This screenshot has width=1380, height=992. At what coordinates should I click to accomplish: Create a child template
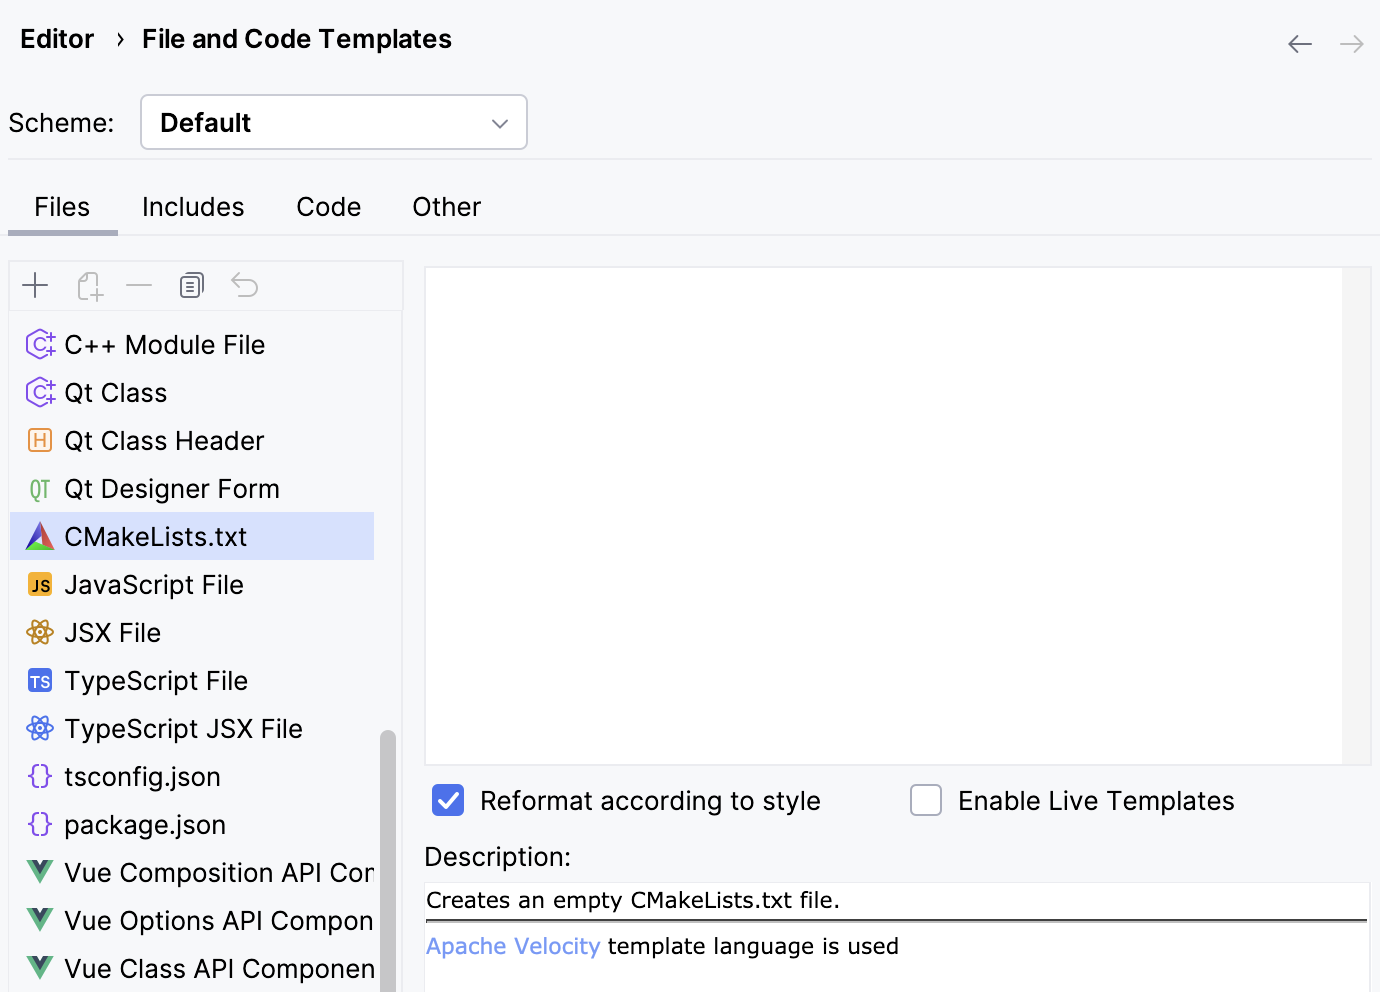pyautogui.click(x=89, y=285)
